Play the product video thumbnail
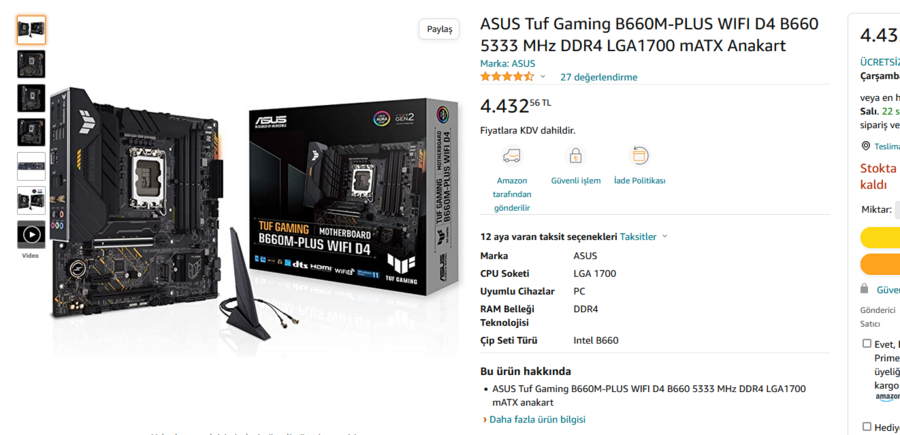The image size is (900, 435). [31, 234]
